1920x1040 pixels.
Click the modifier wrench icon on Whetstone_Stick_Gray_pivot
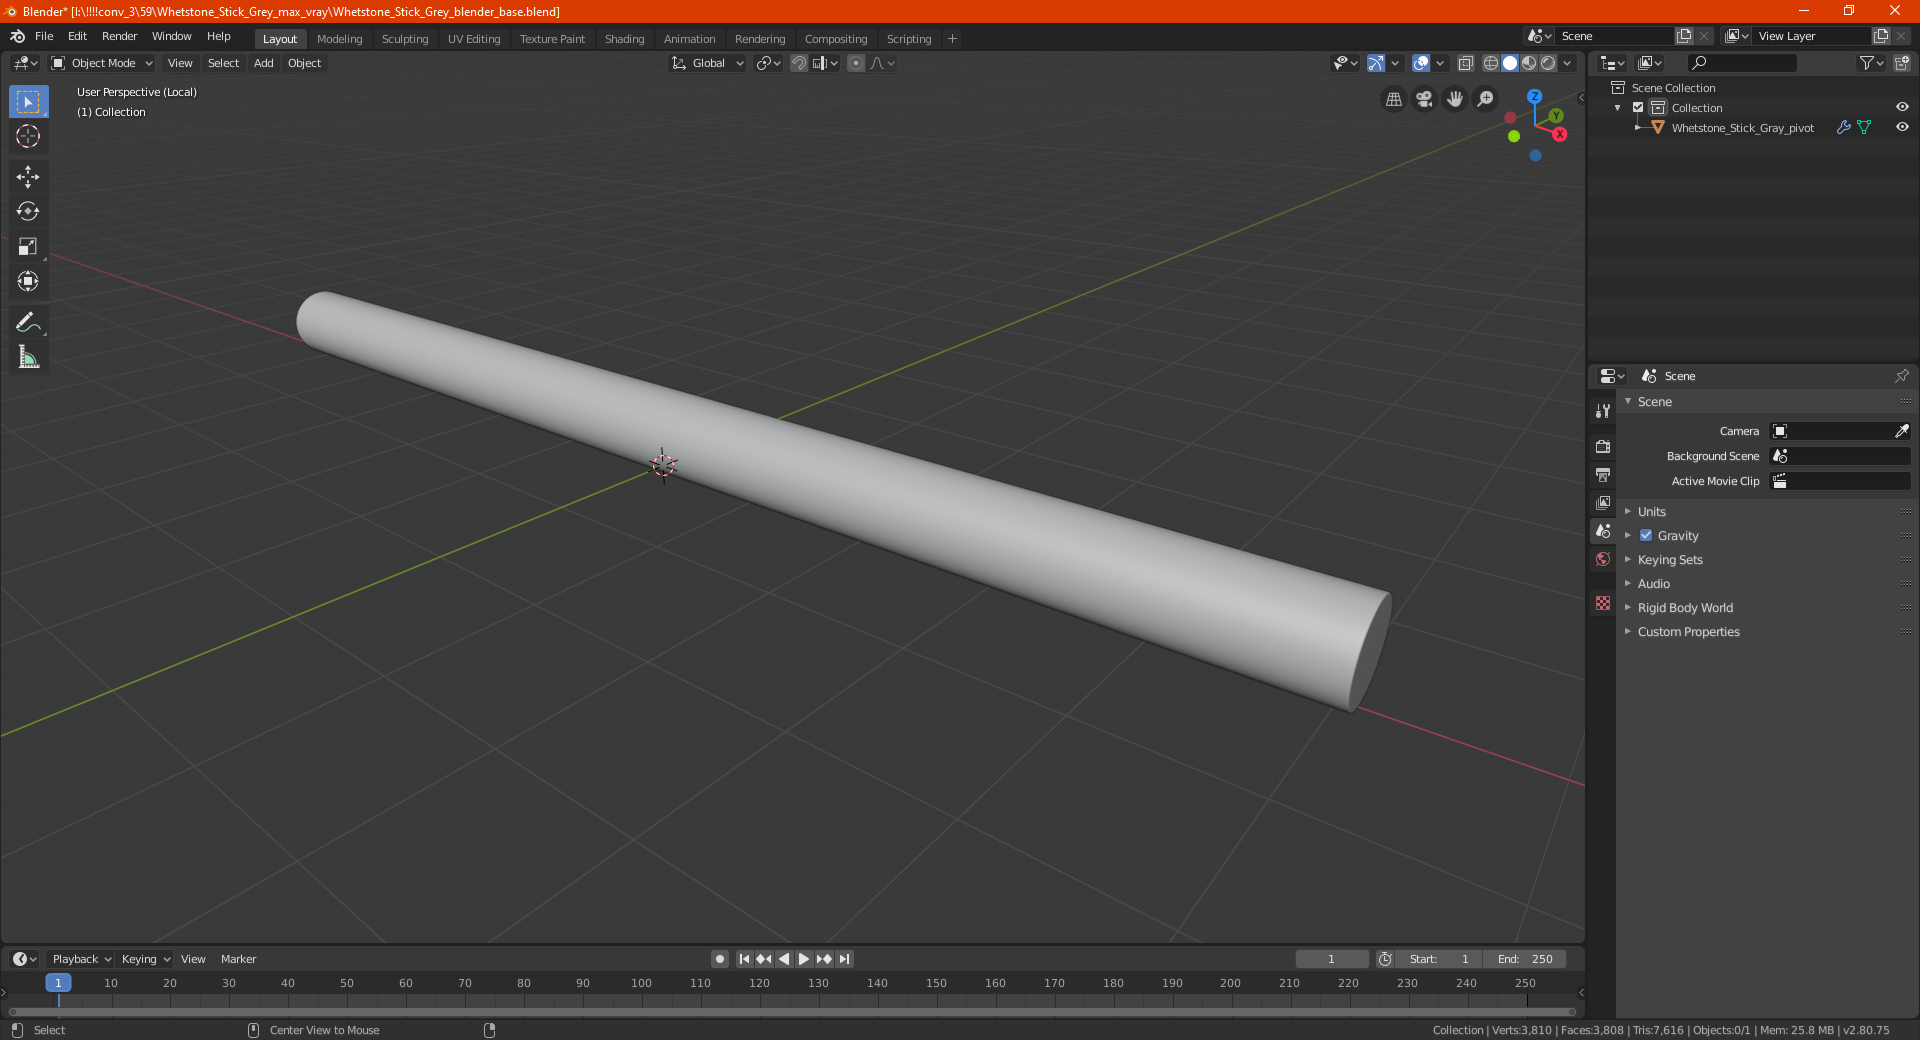(1843, 128)
